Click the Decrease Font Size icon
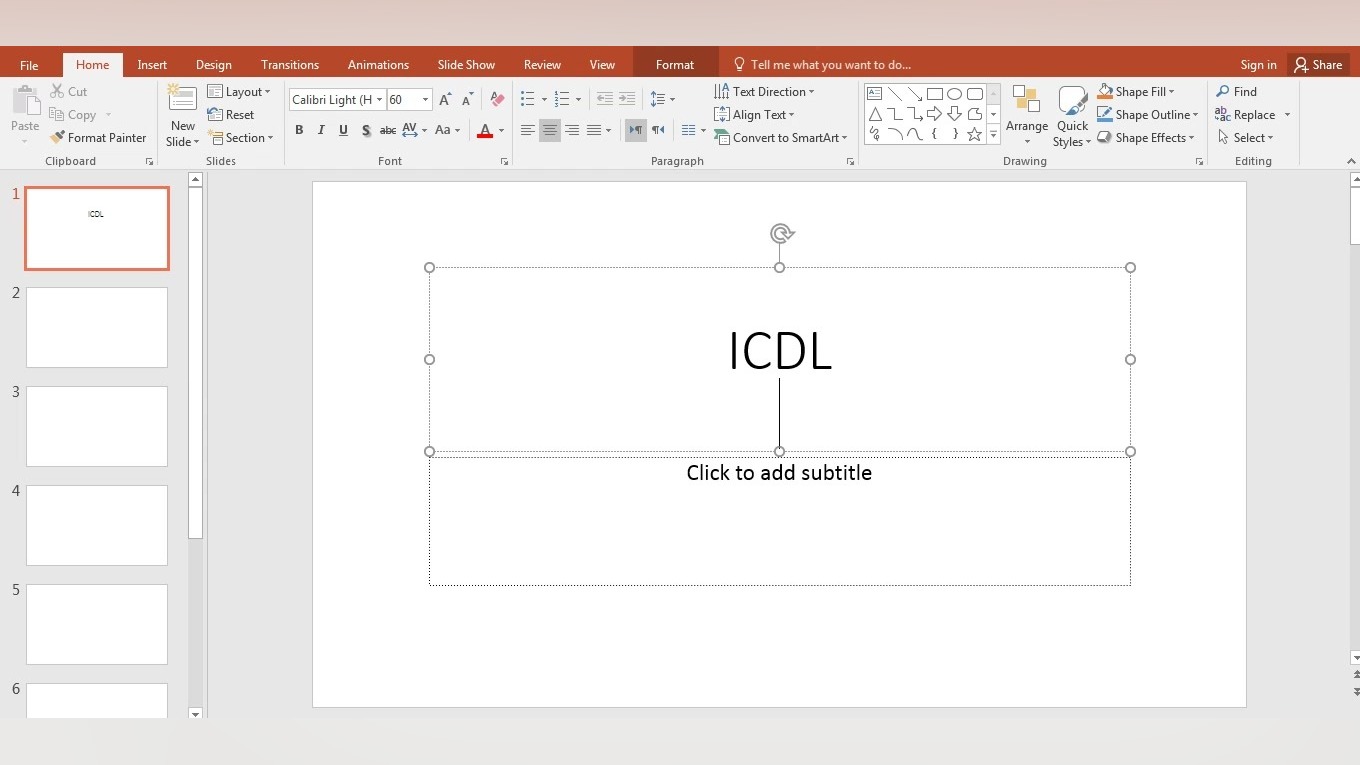 467,99
